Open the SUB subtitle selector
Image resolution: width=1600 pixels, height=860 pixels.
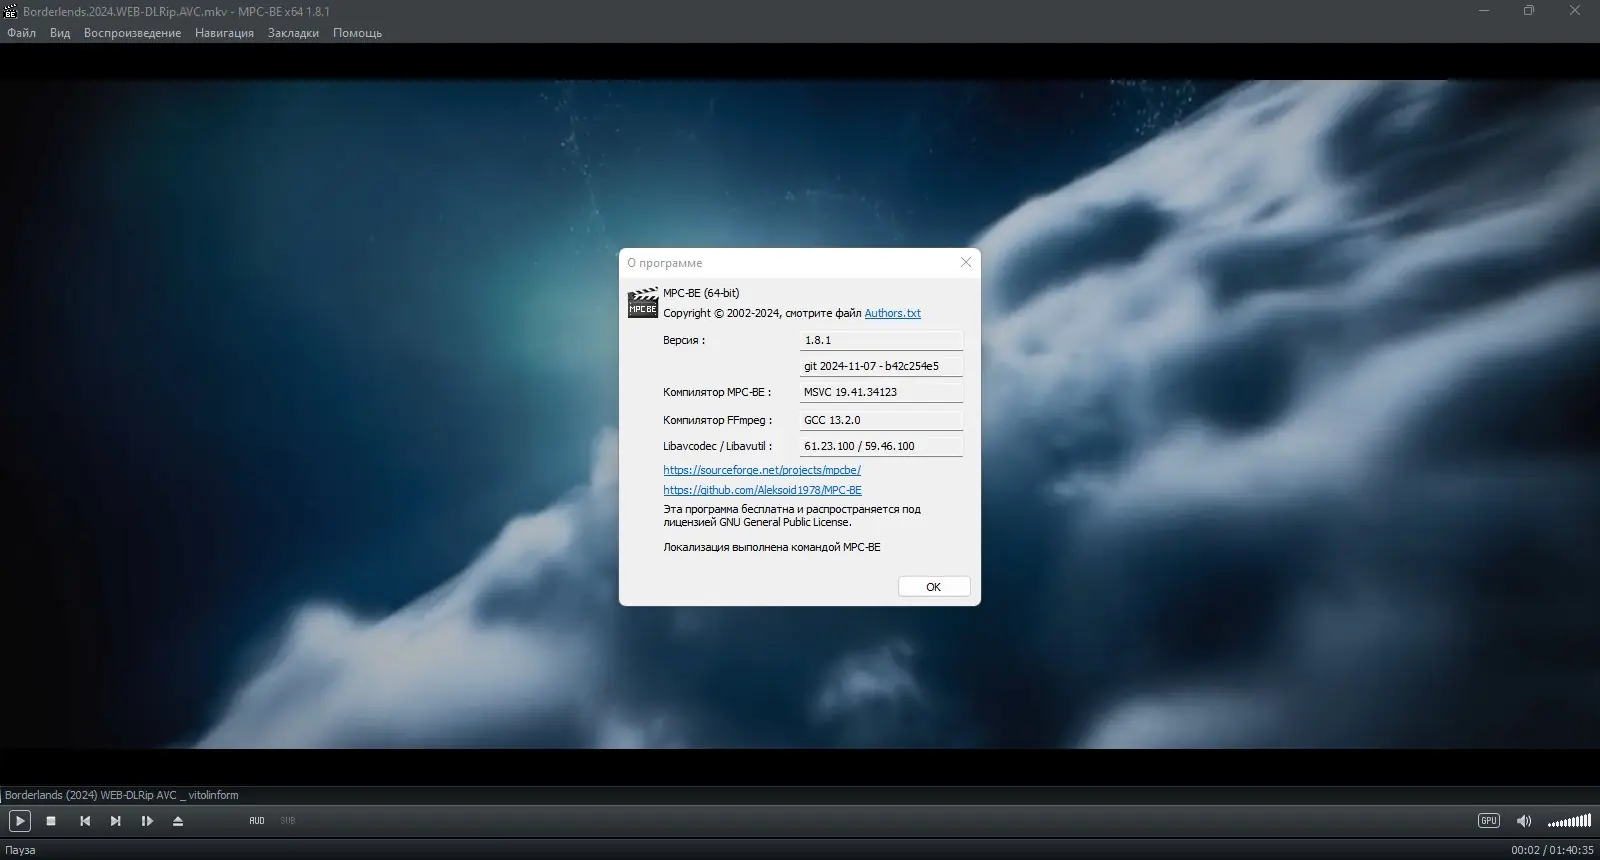click(x=288, y=821)
